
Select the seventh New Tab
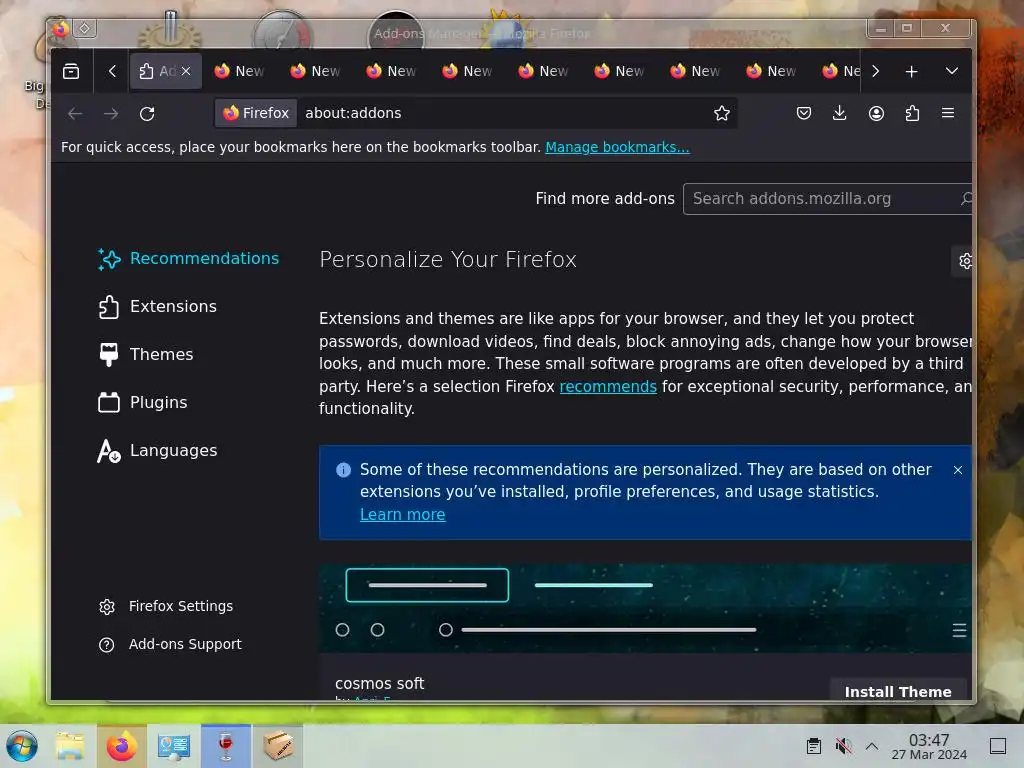696,71
